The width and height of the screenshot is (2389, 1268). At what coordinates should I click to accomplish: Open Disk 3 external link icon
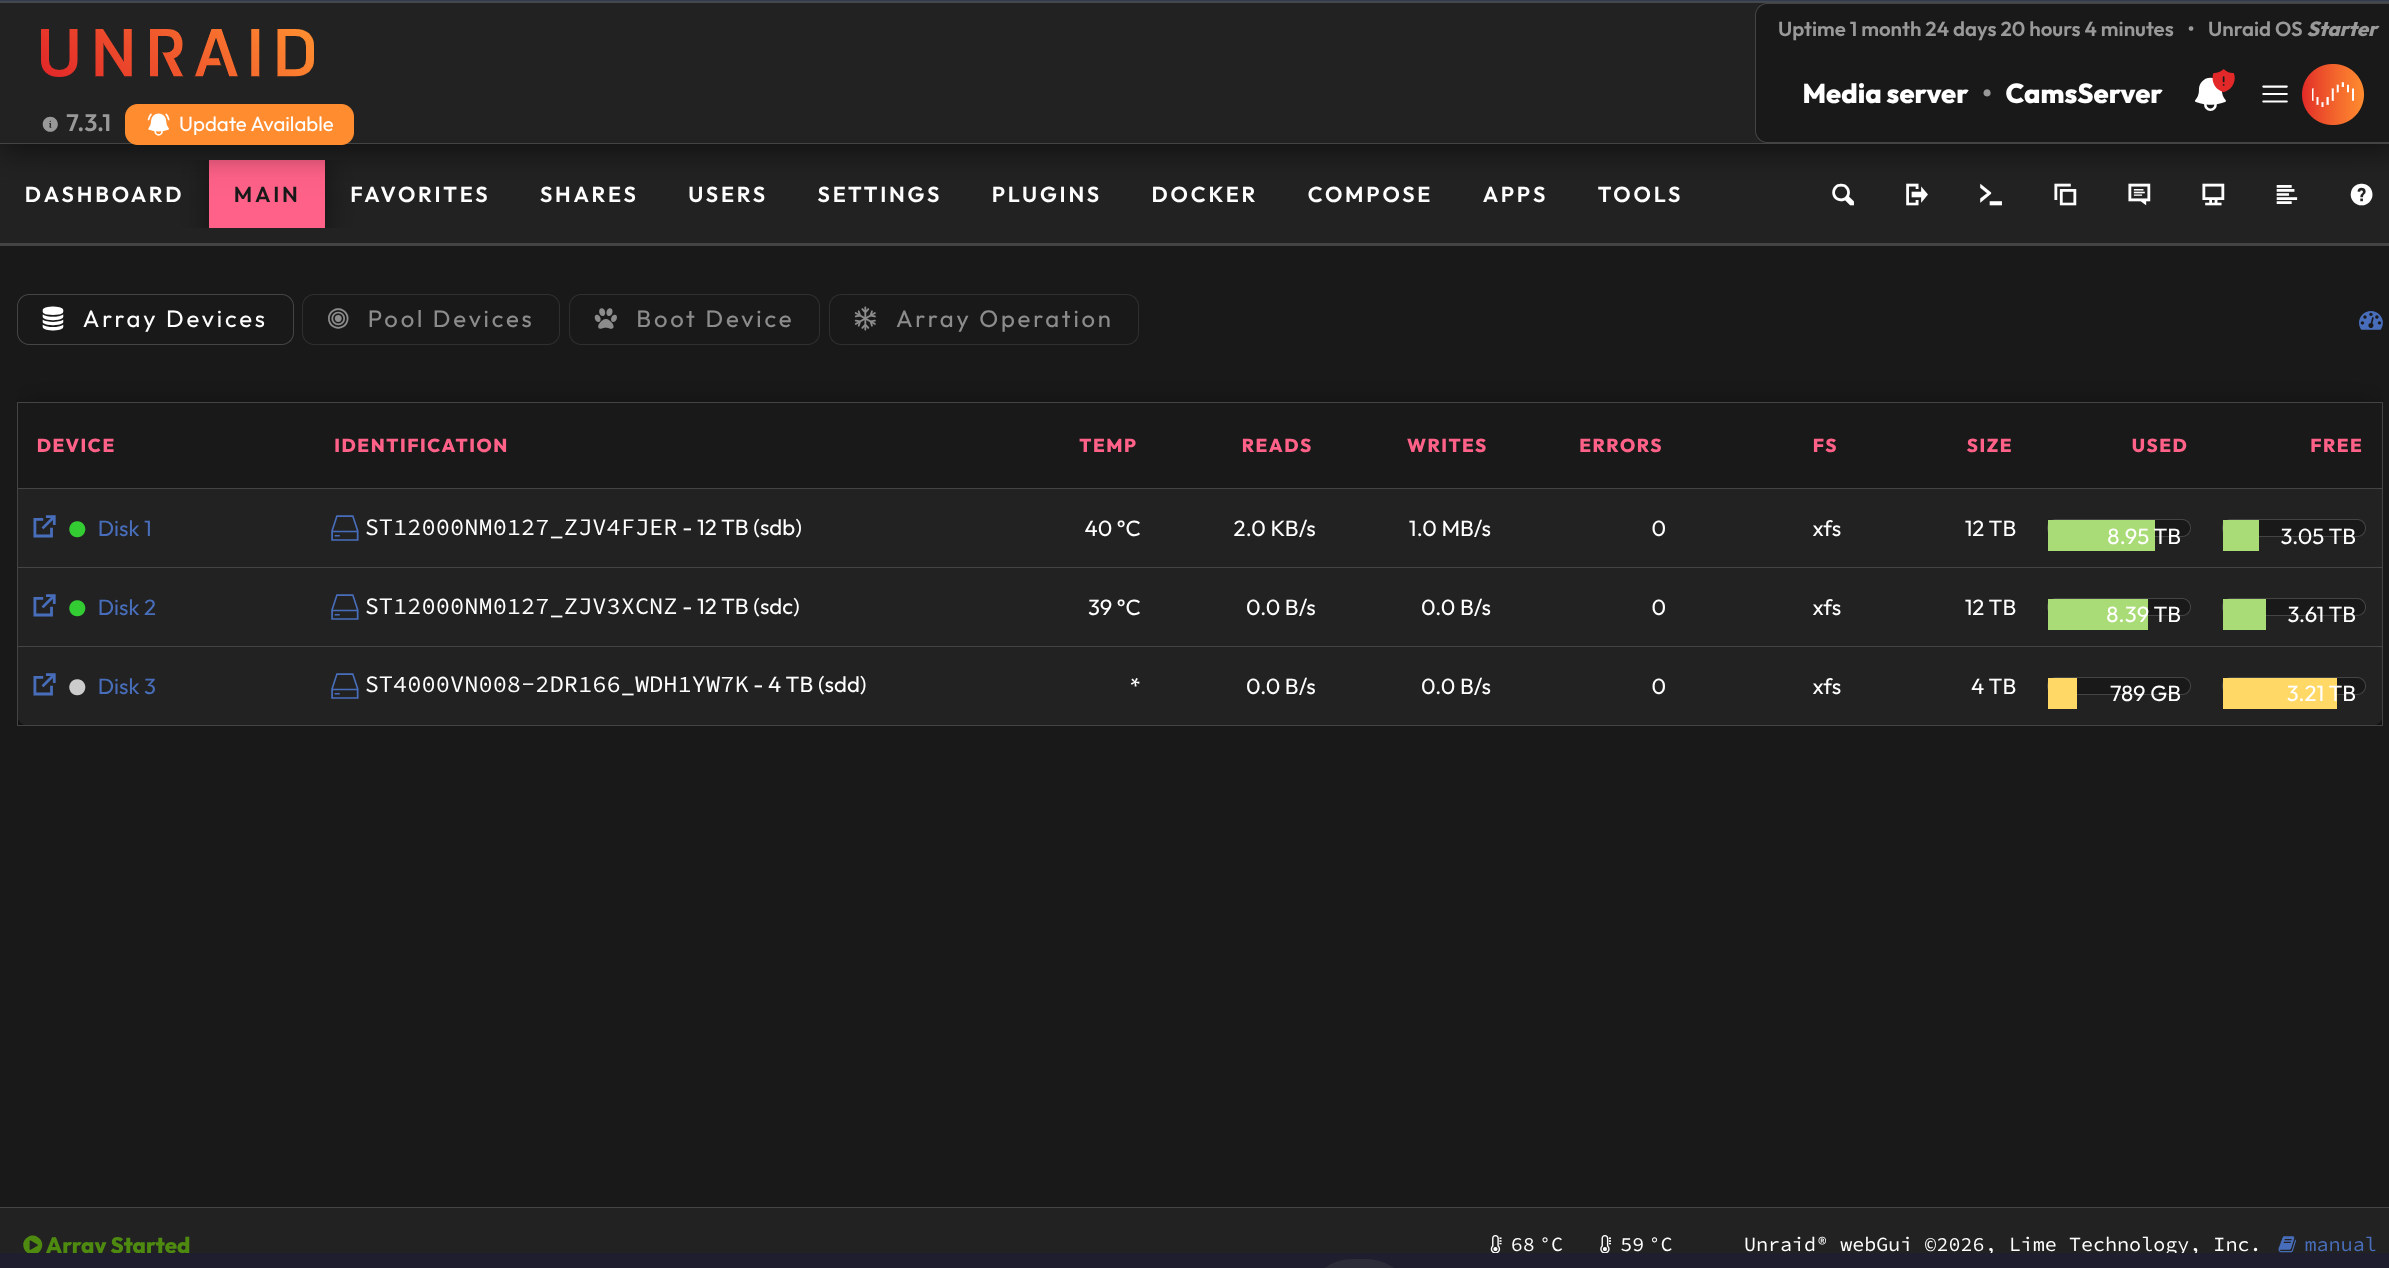coord(44,685)
